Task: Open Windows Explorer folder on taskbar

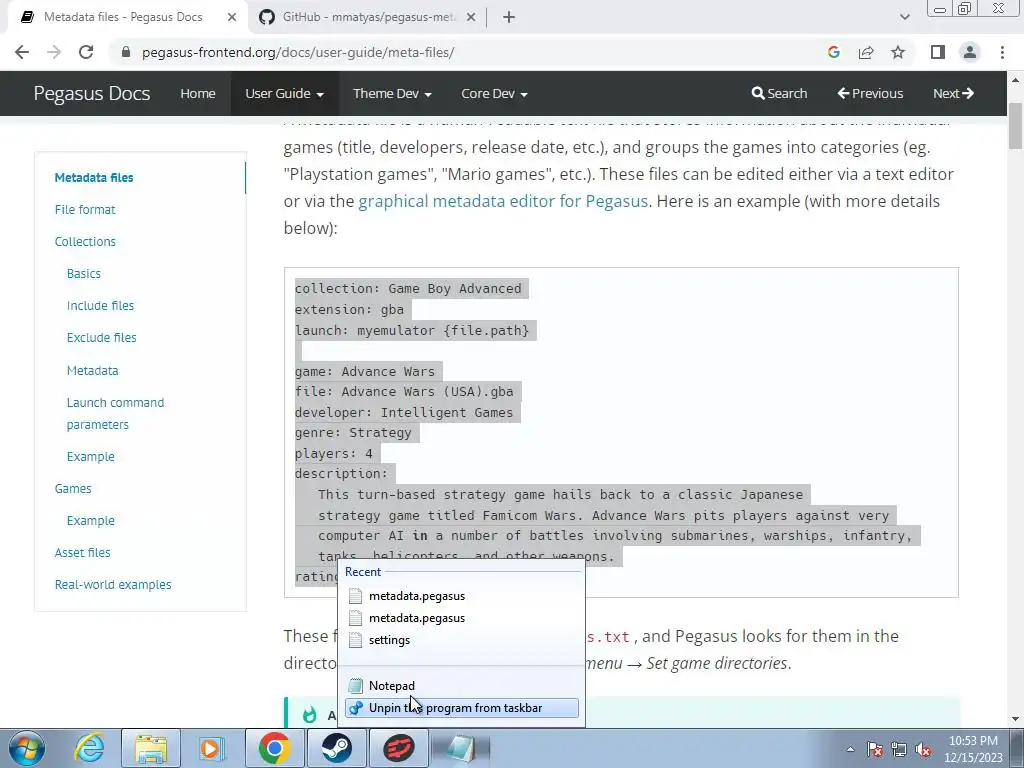Action: (x=151, y=748)
